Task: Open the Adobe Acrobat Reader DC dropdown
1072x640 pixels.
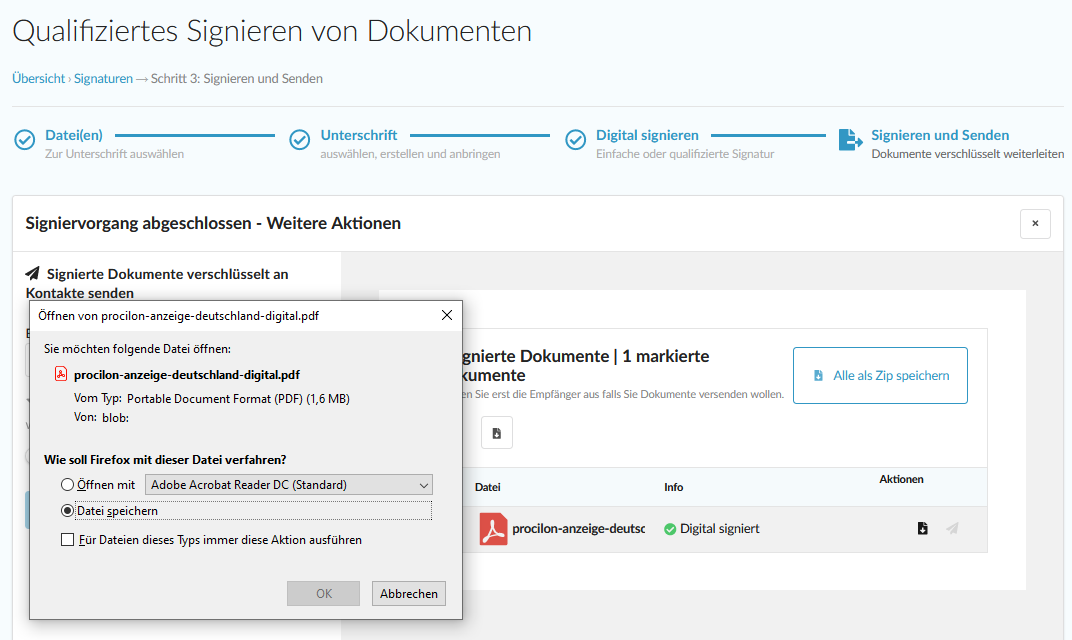Action: (289, 485)
